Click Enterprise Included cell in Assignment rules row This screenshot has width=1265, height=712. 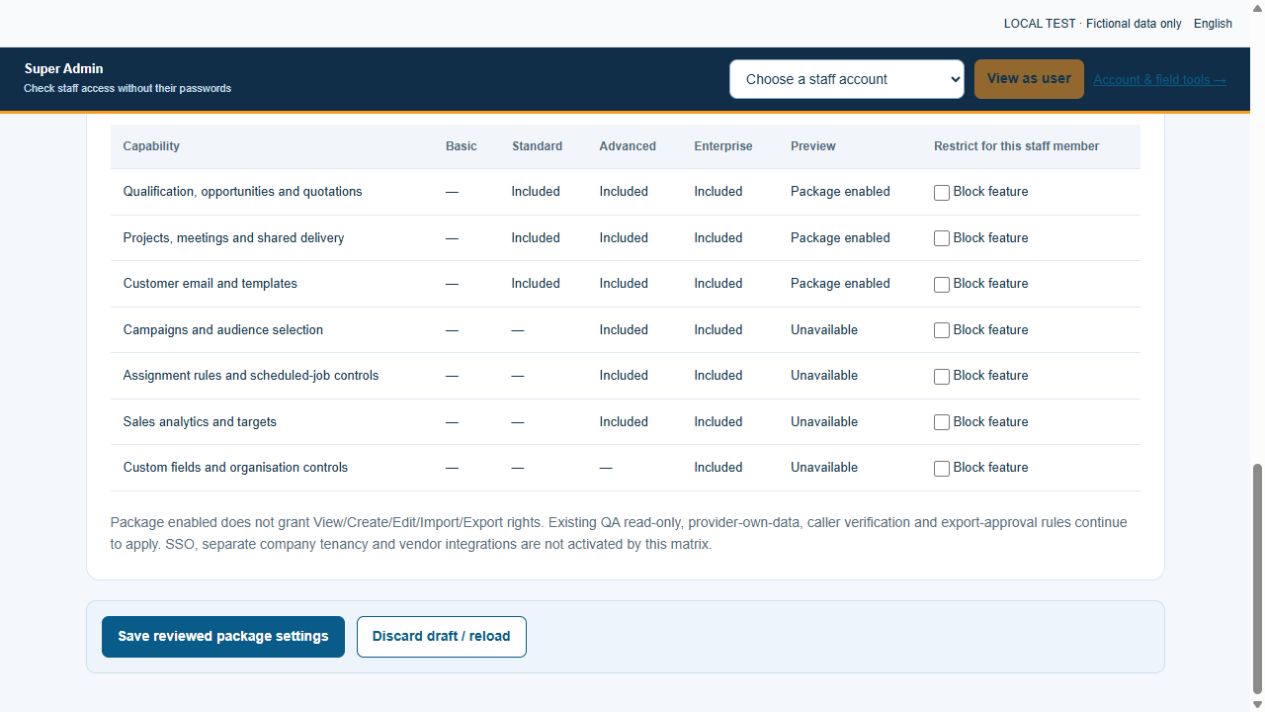tap(718, 376)
